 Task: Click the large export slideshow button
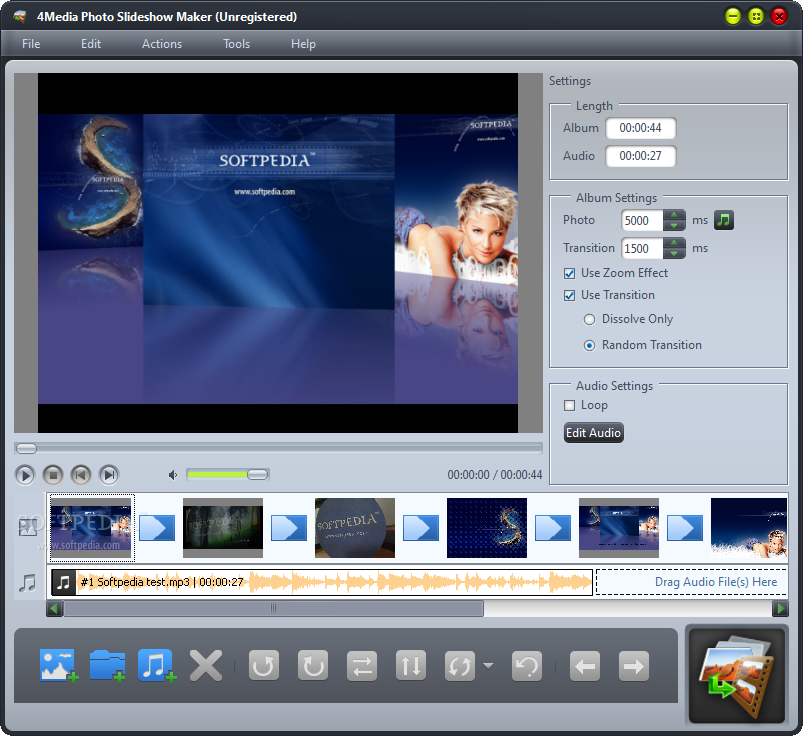737,676
